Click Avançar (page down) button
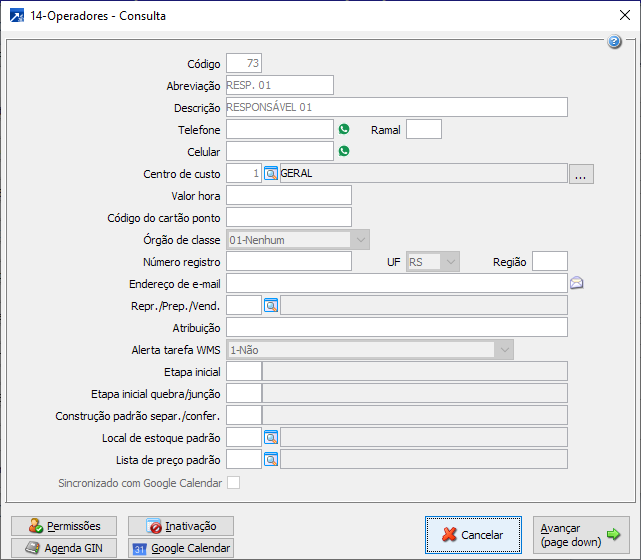 [x=581, y=535]
